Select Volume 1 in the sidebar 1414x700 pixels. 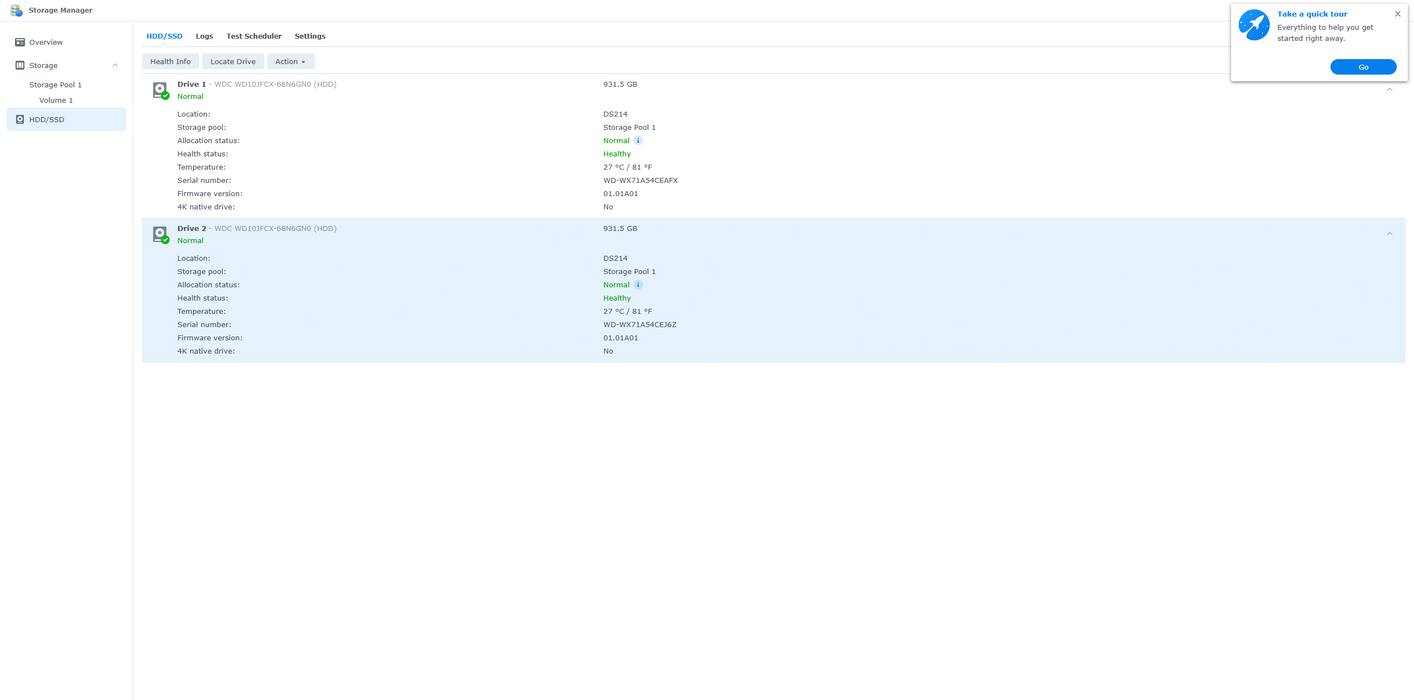pos(56,100)
